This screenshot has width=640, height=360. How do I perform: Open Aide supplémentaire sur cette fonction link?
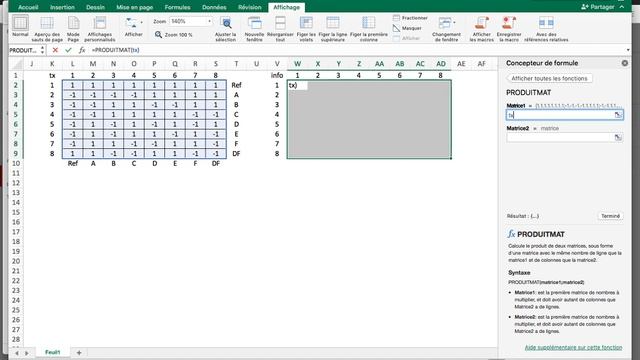point(573,347)
